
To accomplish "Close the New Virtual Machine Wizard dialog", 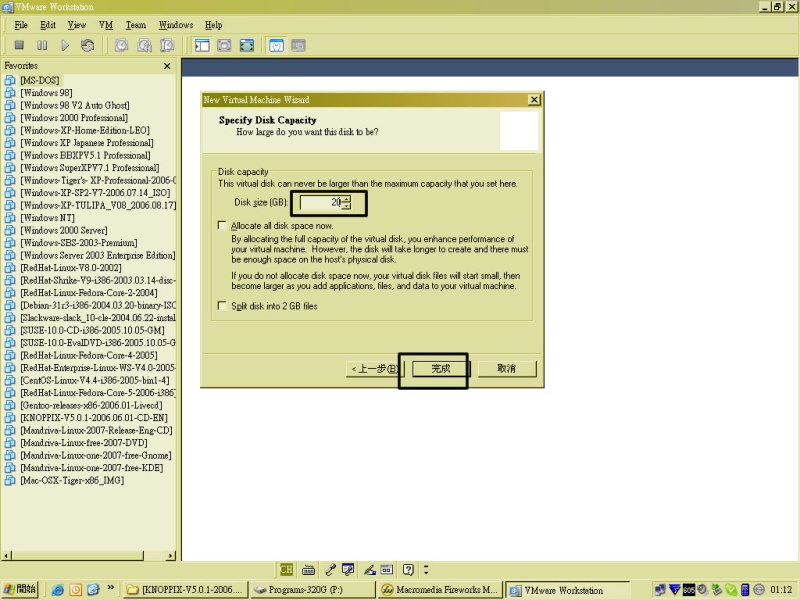I will tap(534, 99).
